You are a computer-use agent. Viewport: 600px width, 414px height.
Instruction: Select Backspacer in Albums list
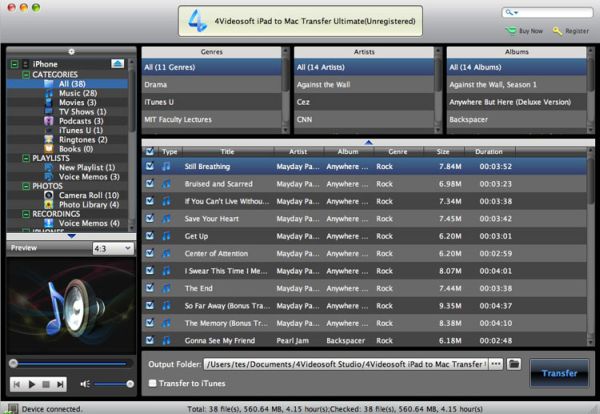pyautogui.click(x=517, y=119)
